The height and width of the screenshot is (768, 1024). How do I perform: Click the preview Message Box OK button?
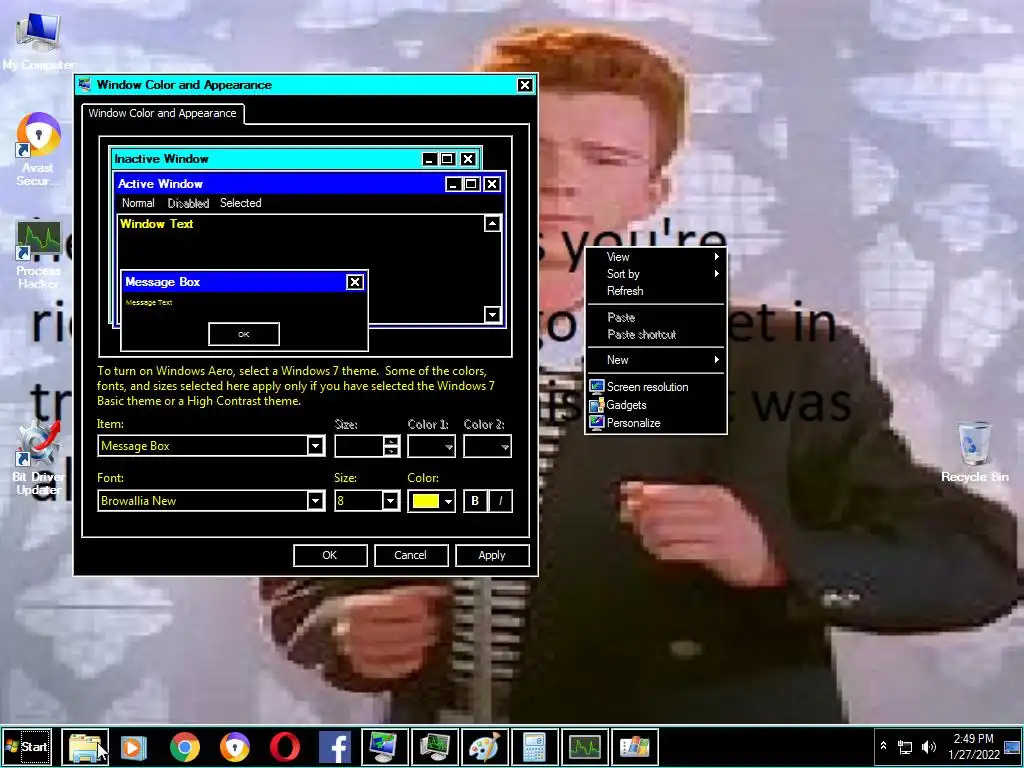click(244, 334)
